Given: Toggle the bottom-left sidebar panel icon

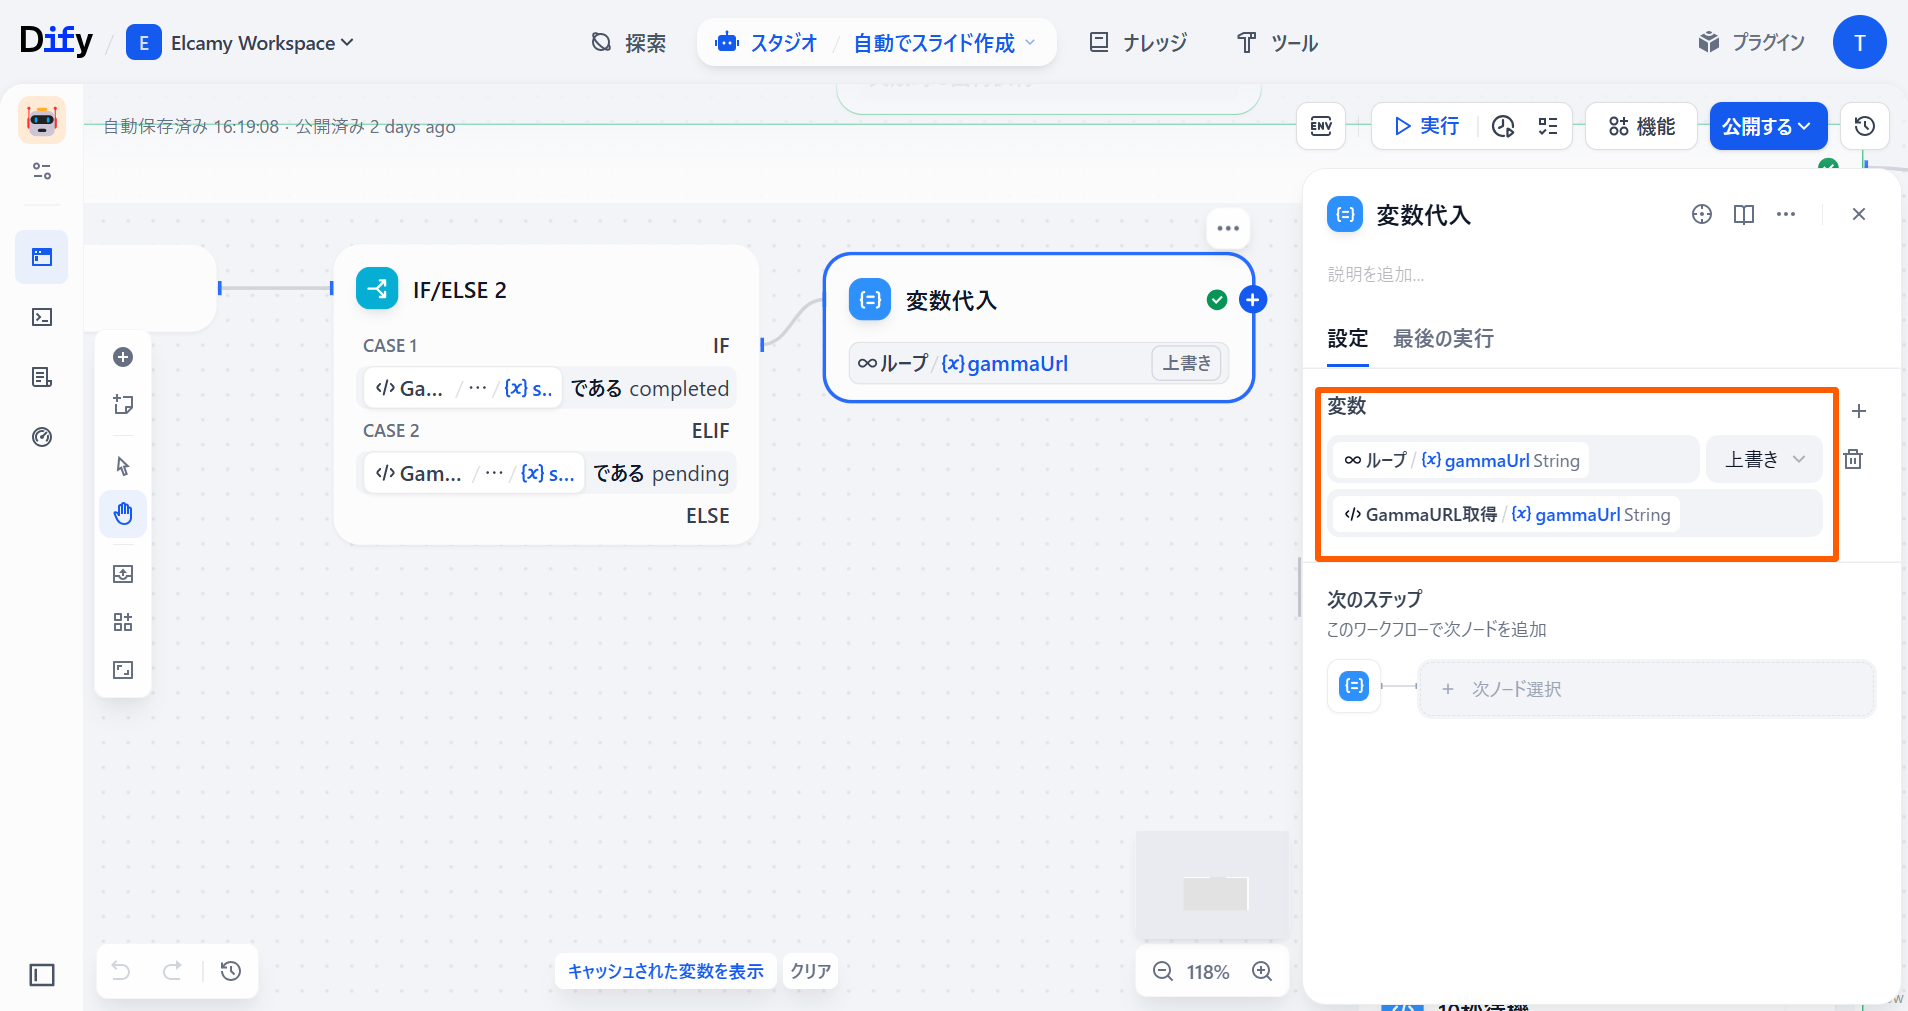Looking at the screenshot, I should [x=42, y=974].
